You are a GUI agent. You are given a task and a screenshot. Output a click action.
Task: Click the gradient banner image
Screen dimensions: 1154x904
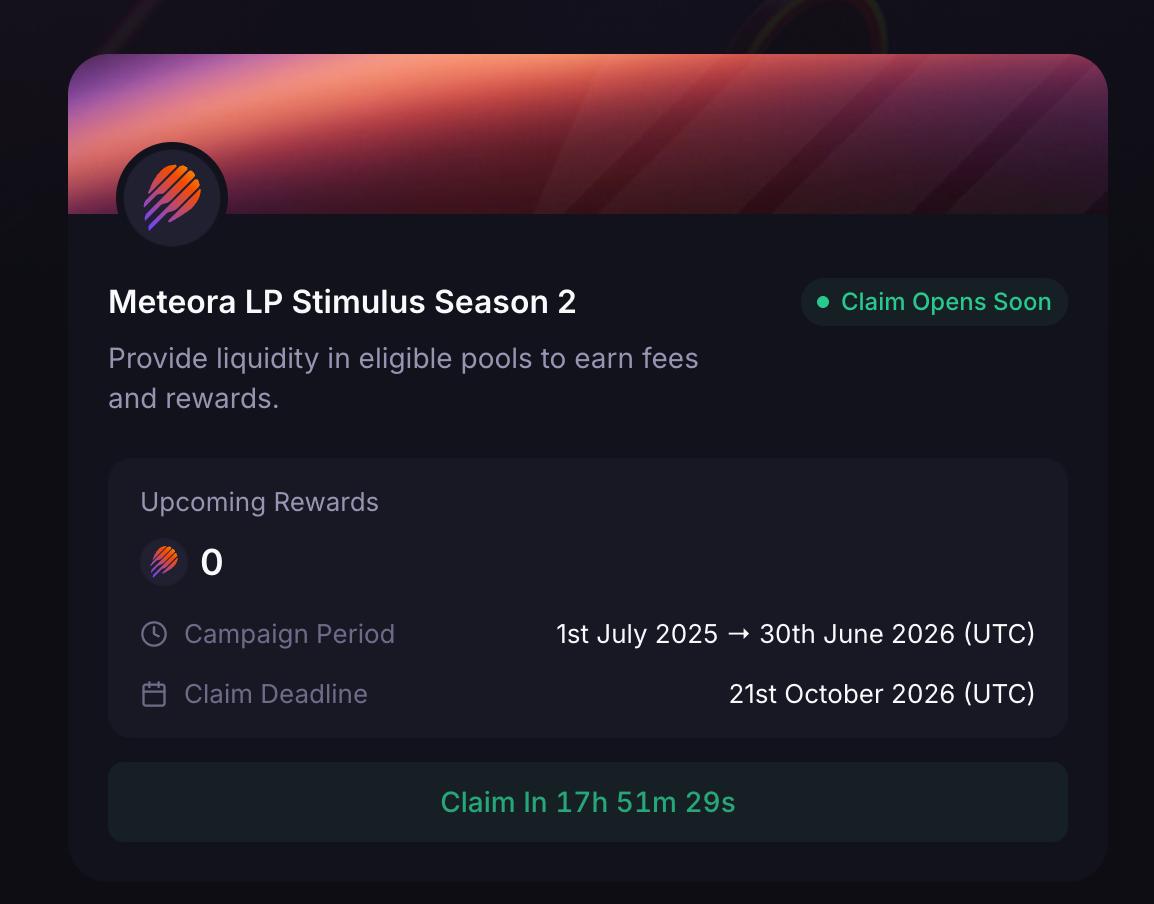(x=587, y=134)
